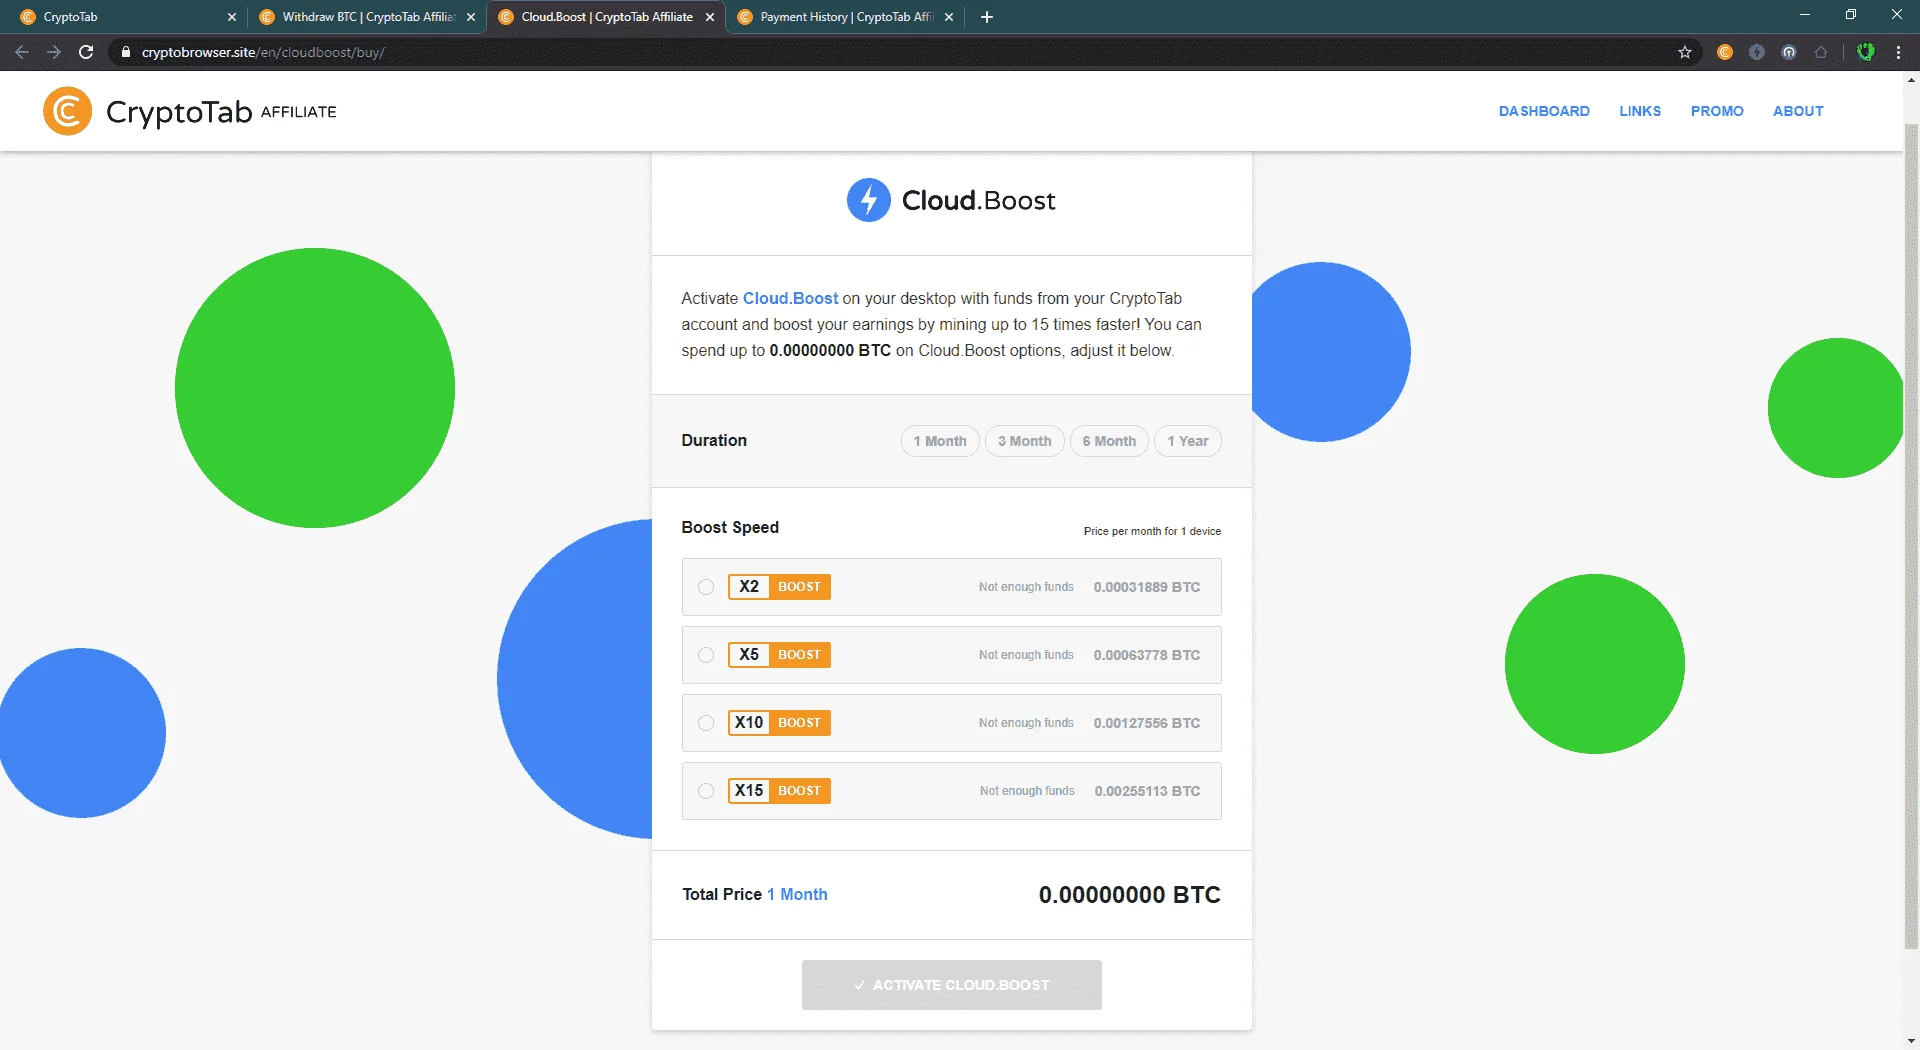Choose 1 Month duration
This screenshot has height=1050, width=1920.
click(x=940, y=441)
